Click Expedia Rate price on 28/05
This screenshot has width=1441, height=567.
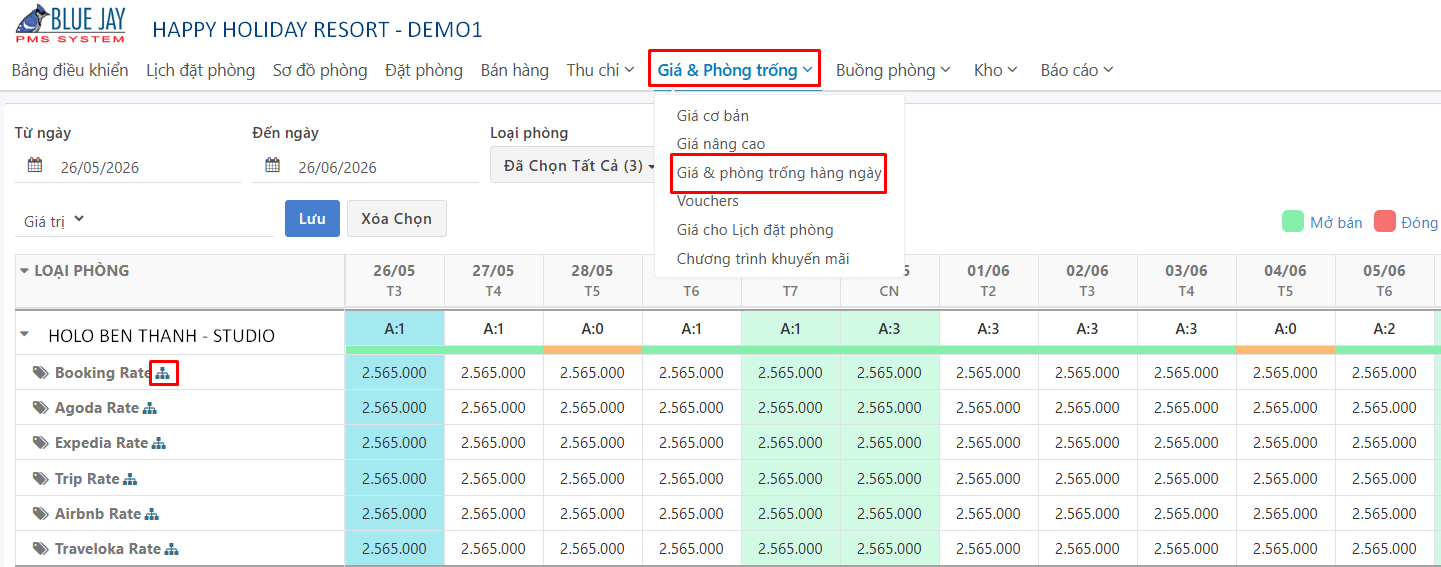pos(592,443)
